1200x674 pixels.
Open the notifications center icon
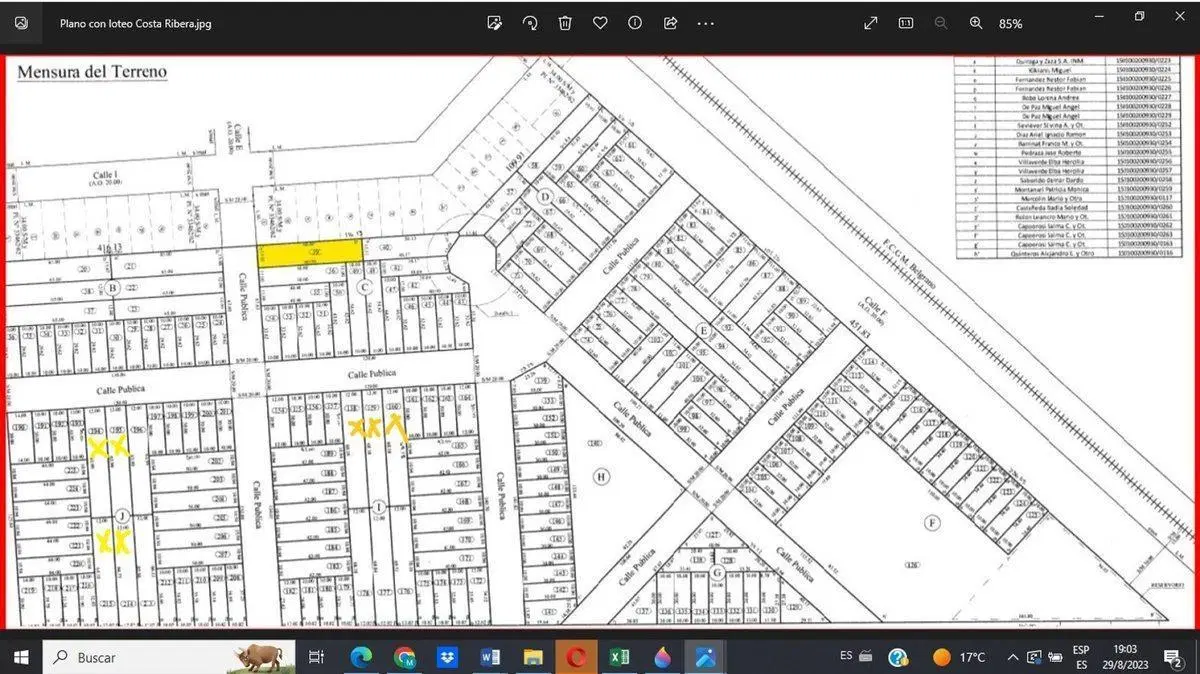click(x=1176, y=657)
